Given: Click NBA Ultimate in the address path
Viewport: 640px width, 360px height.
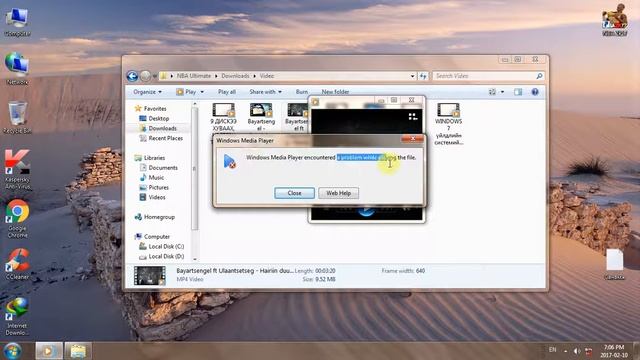Looking at the screenshot, I should click(x=194, y=76).
